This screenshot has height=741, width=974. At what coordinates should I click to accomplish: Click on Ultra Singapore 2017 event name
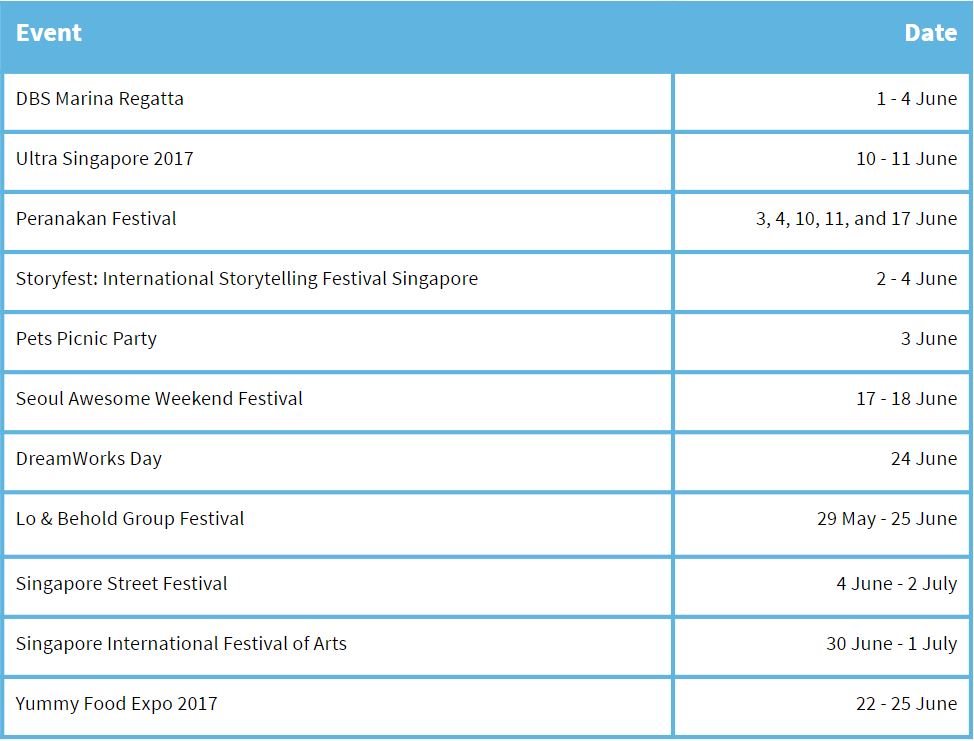click(105, 159)
